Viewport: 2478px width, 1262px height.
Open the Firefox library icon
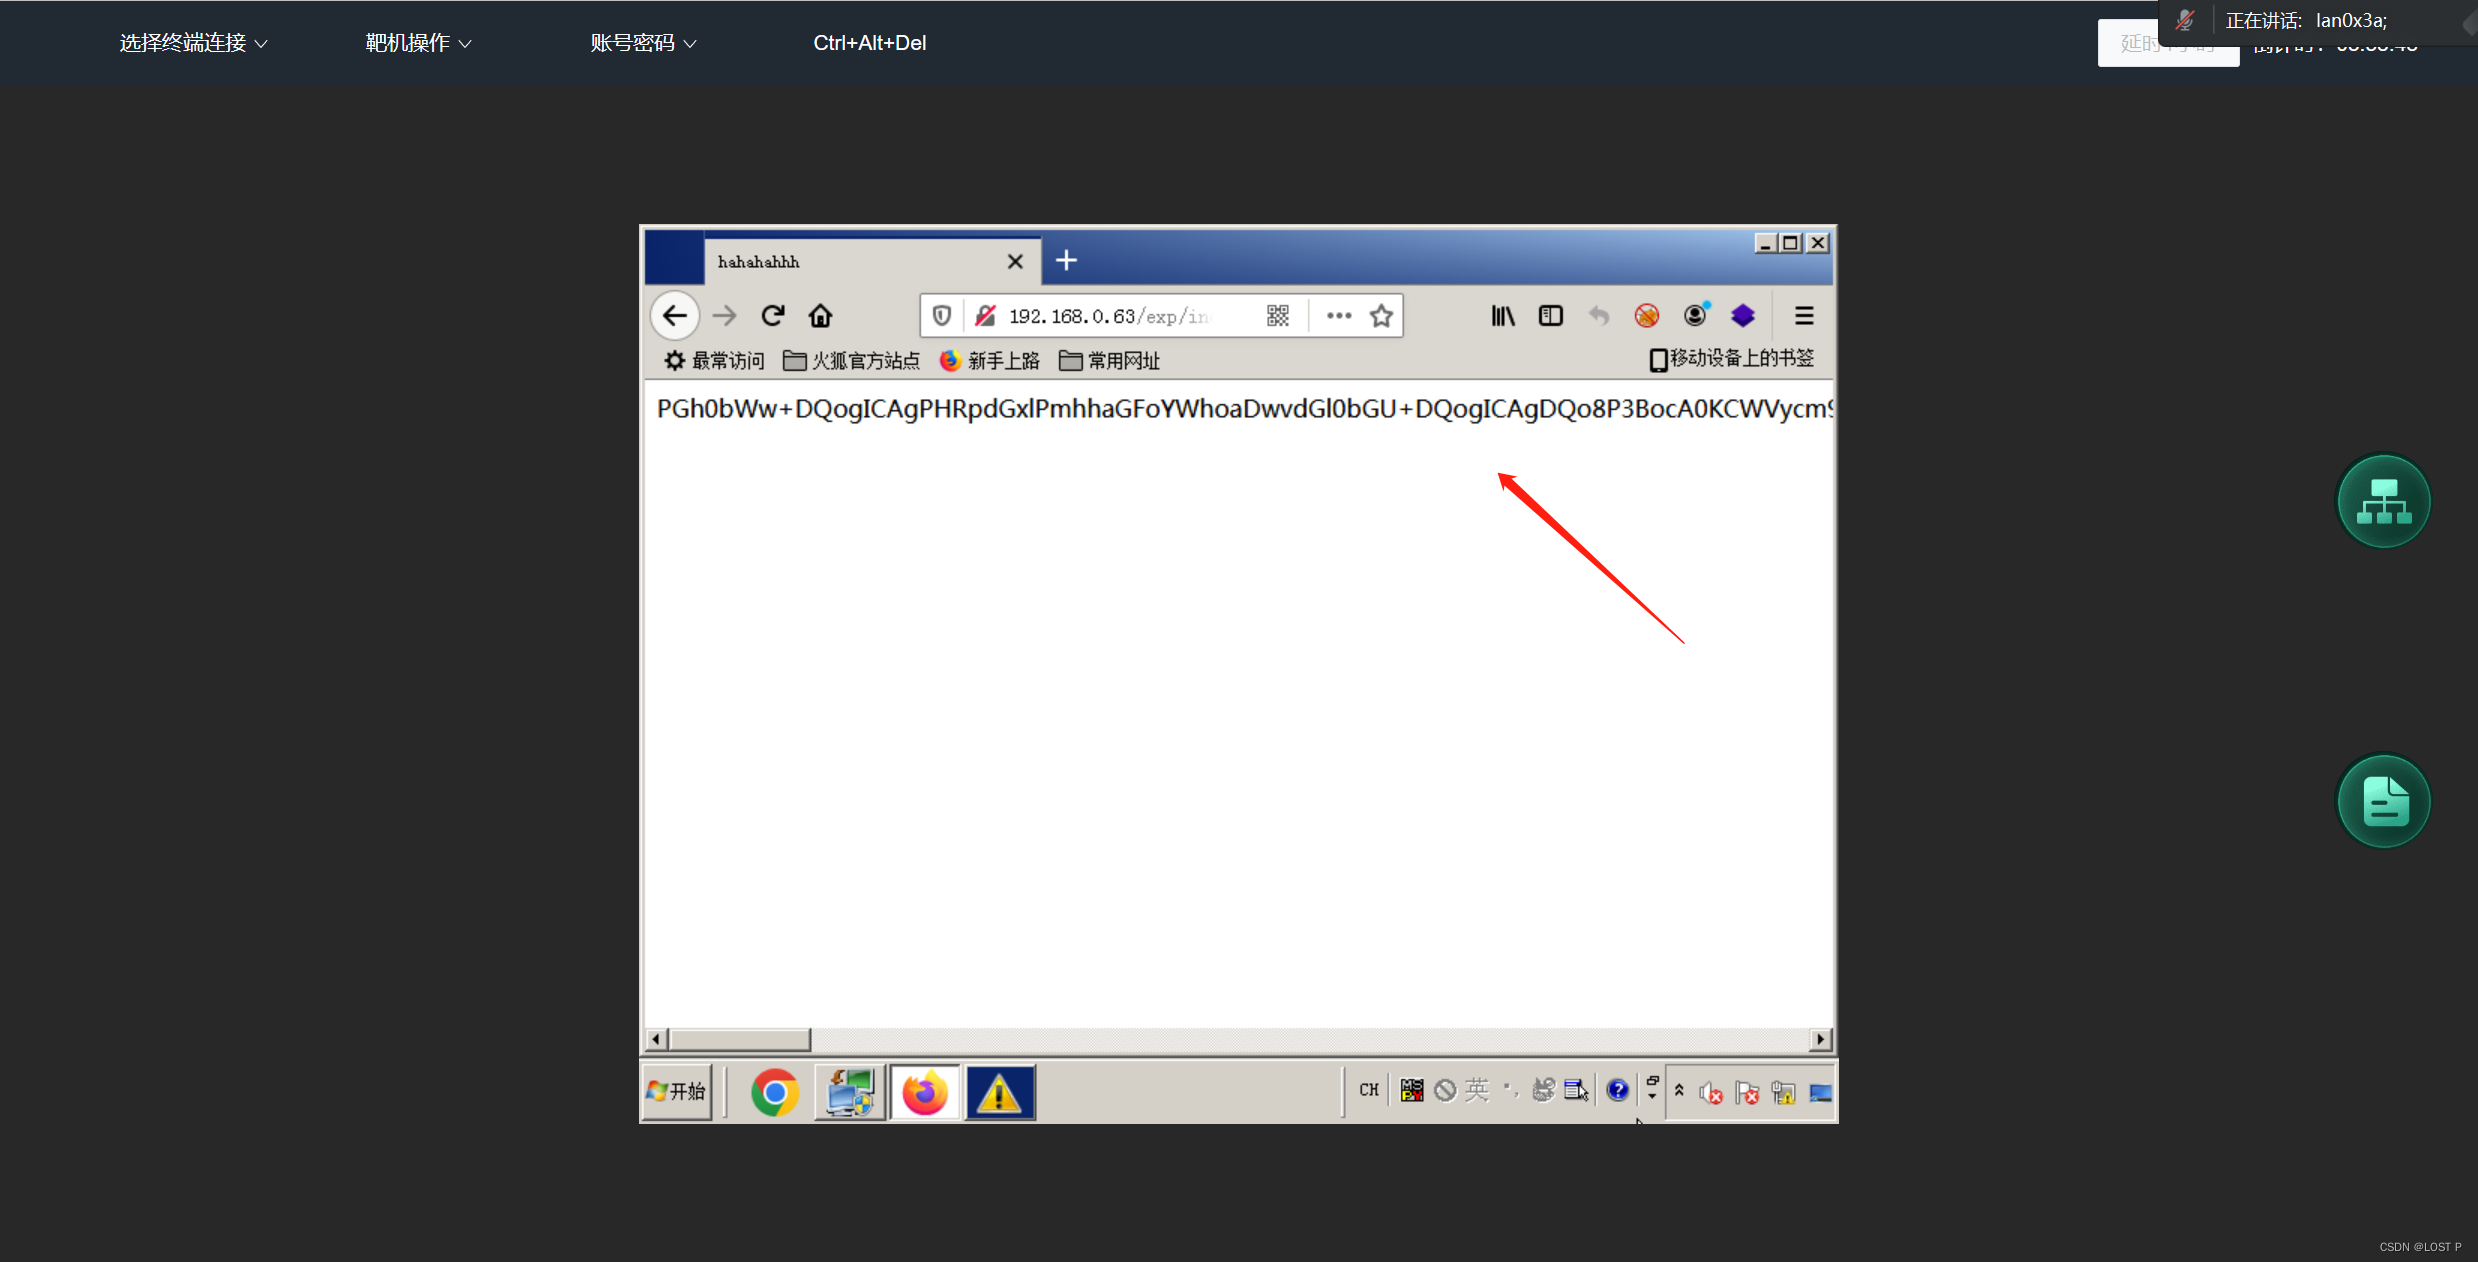[x=1502, y=316]
